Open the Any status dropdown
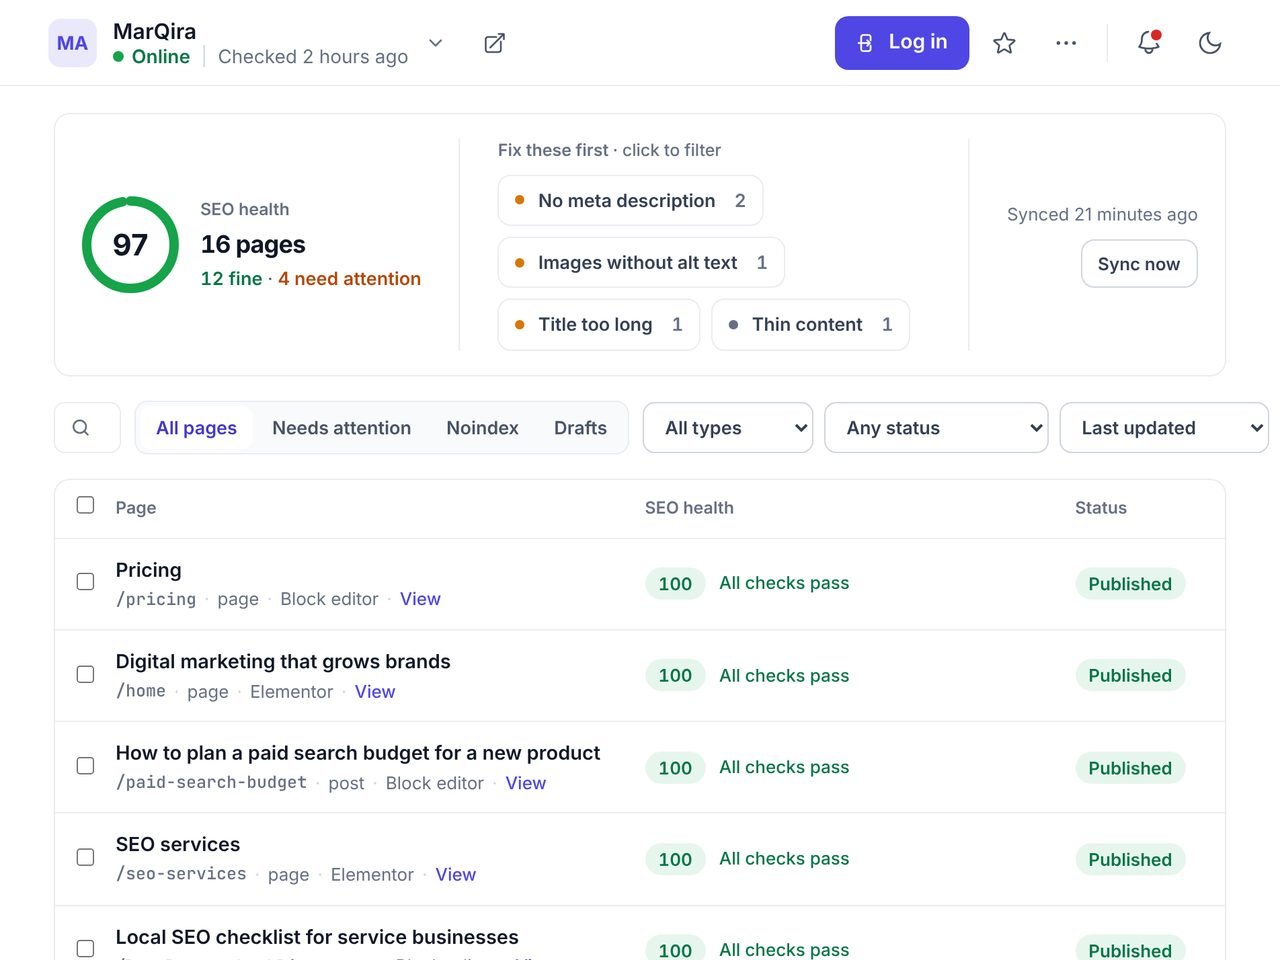The height and width of the screenshot is (960, 1280). point(936,428)
